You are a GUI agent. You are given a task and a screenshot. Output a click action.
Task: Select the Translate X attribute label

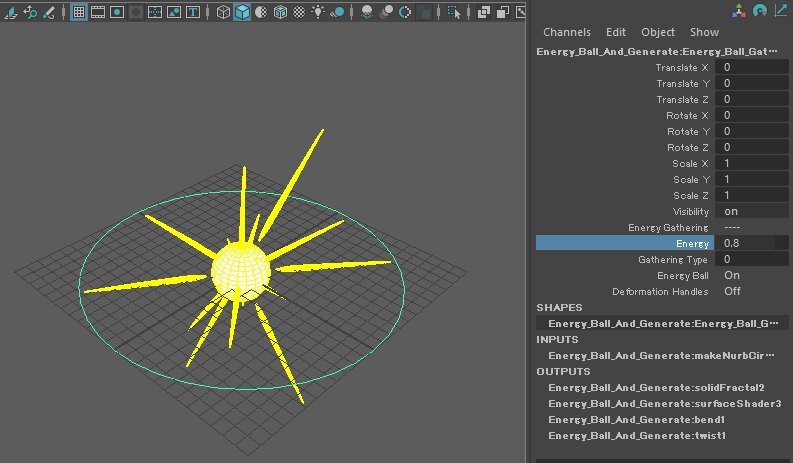[682, 67]
